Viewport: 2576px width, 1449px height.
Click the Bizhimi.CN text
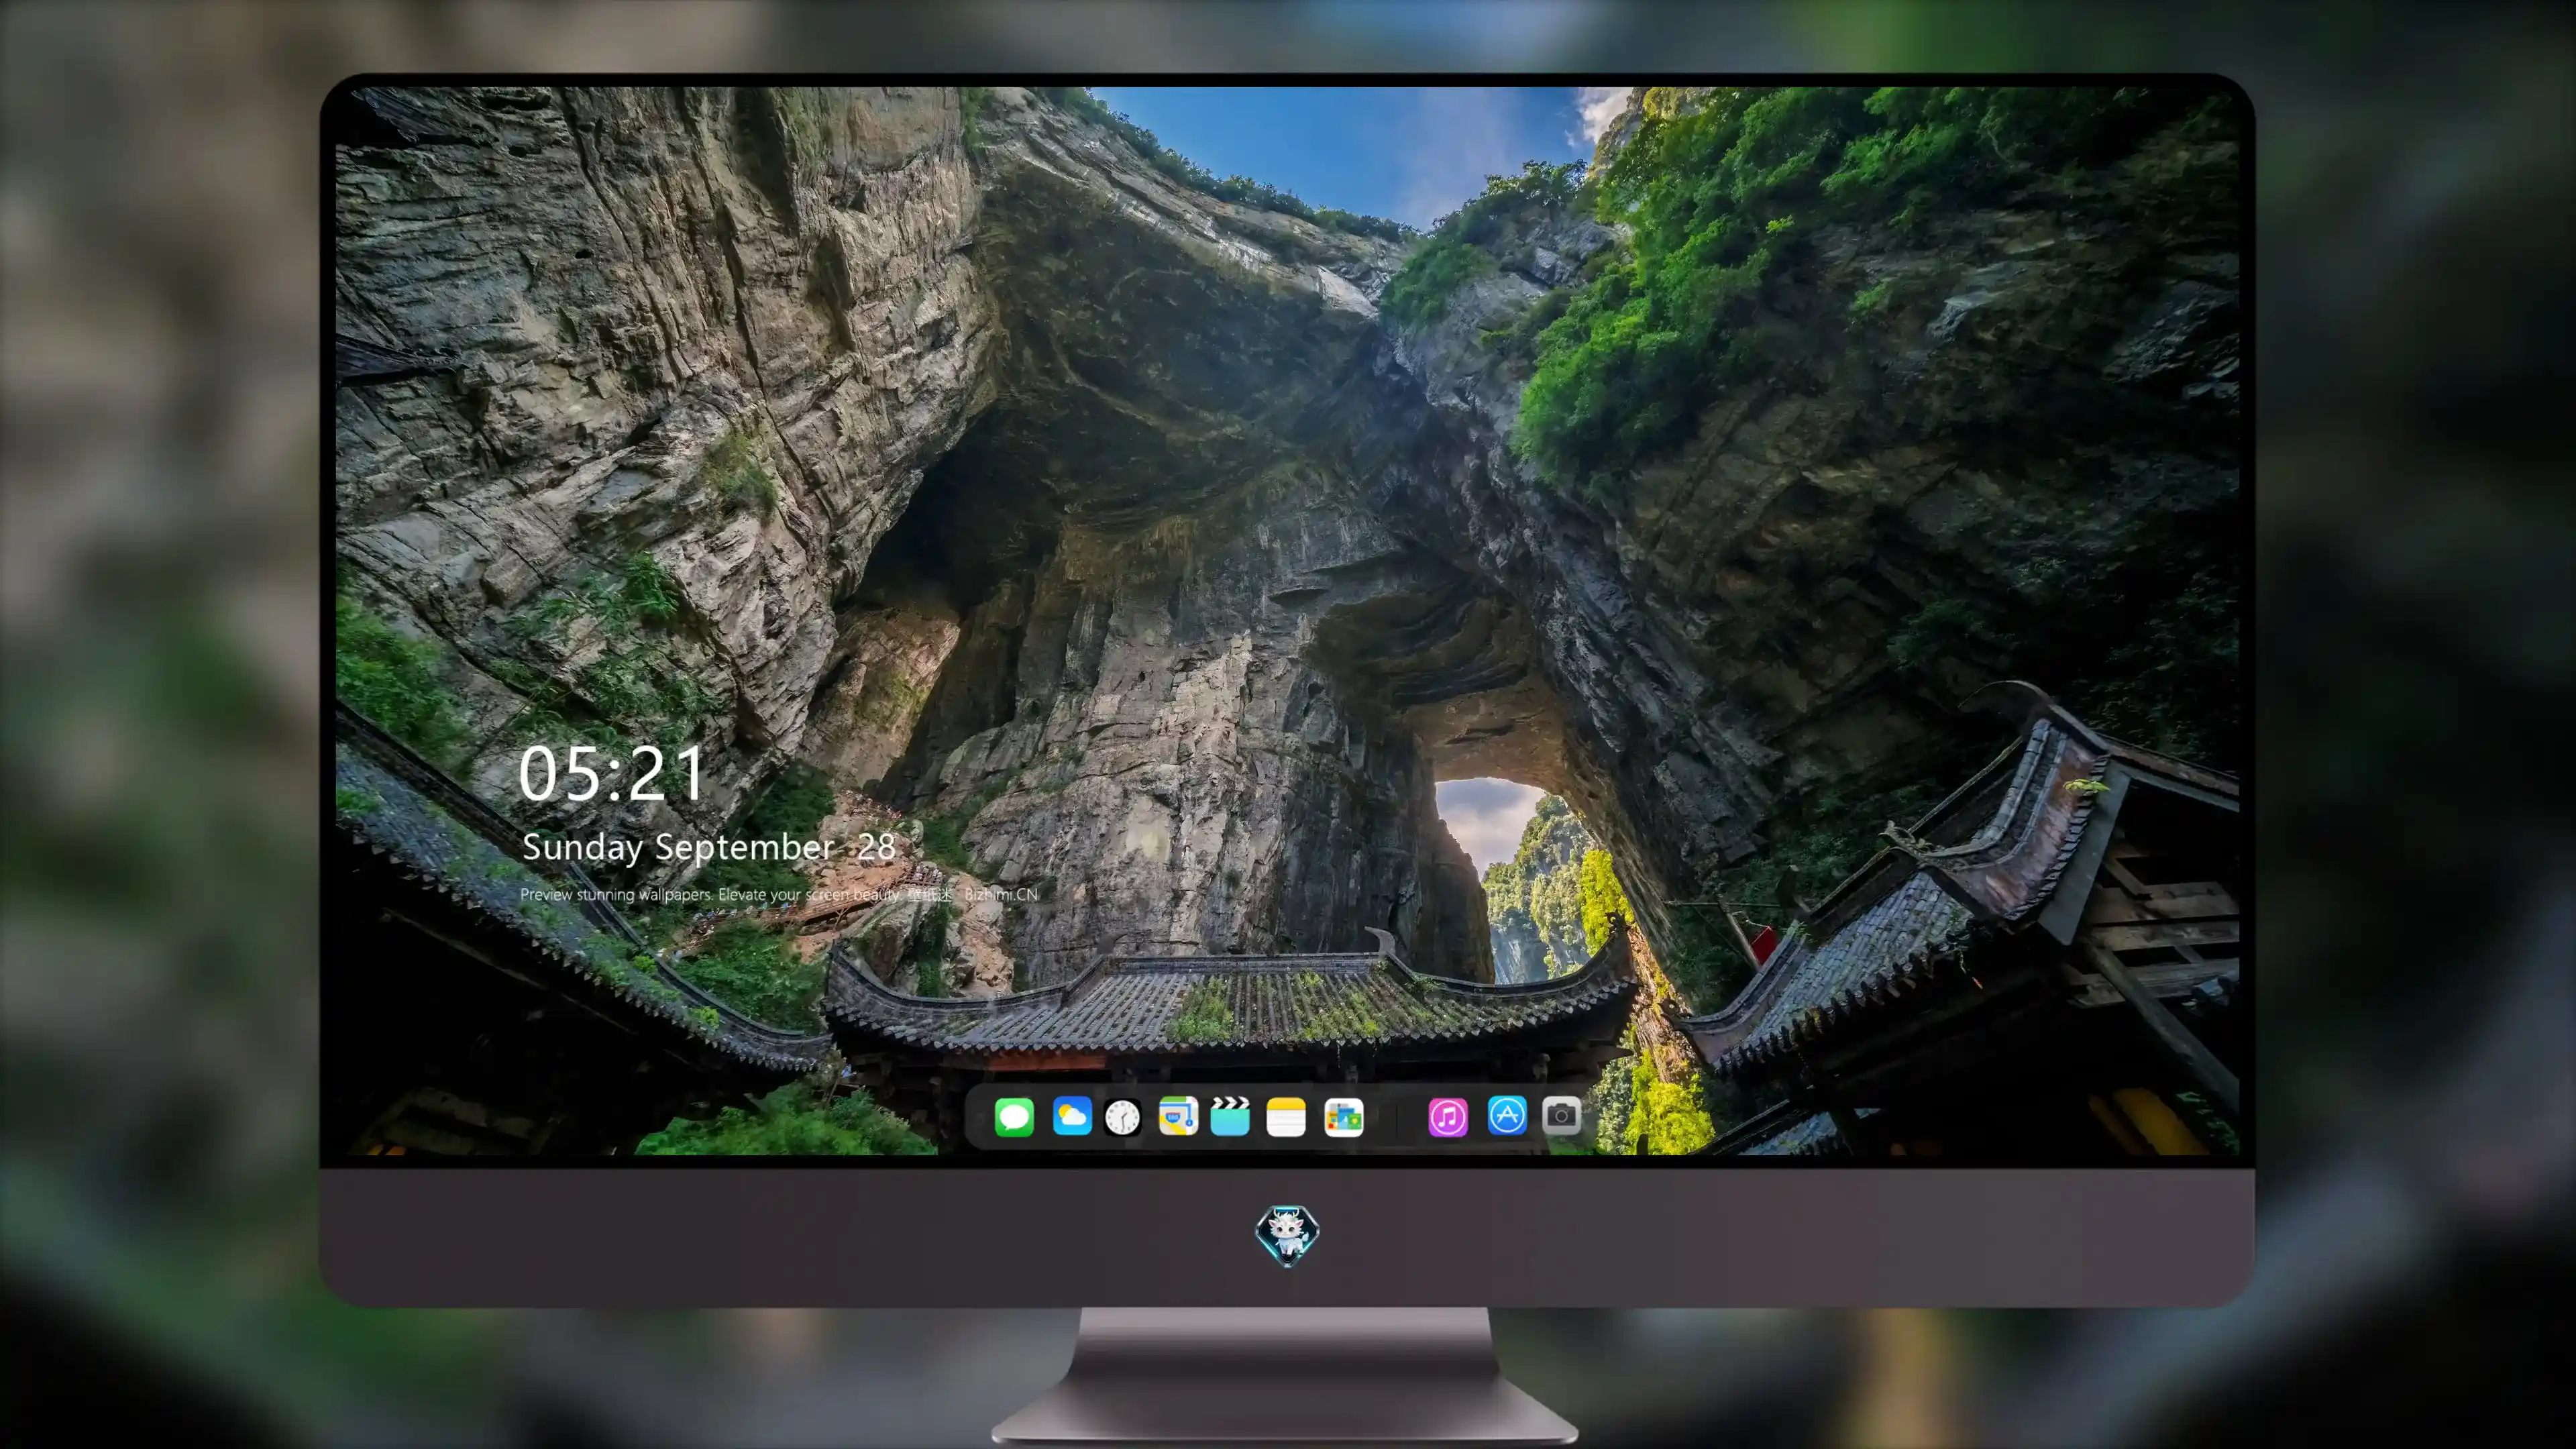[x=1001, y=894]
